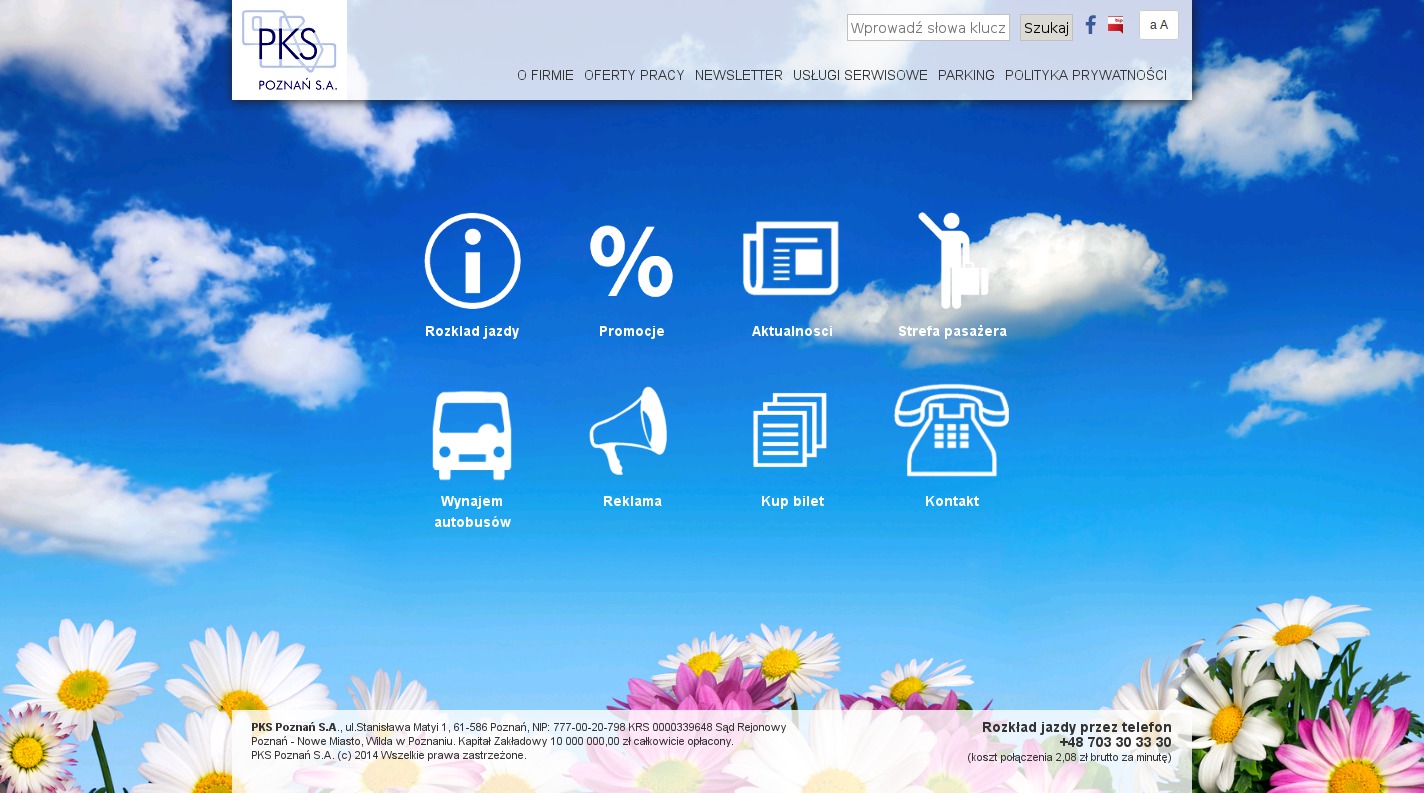The height and width of the screenshot is (793, 1424).
Task: Open the Kontakt telephone icon
Action: tap(952, 431)
